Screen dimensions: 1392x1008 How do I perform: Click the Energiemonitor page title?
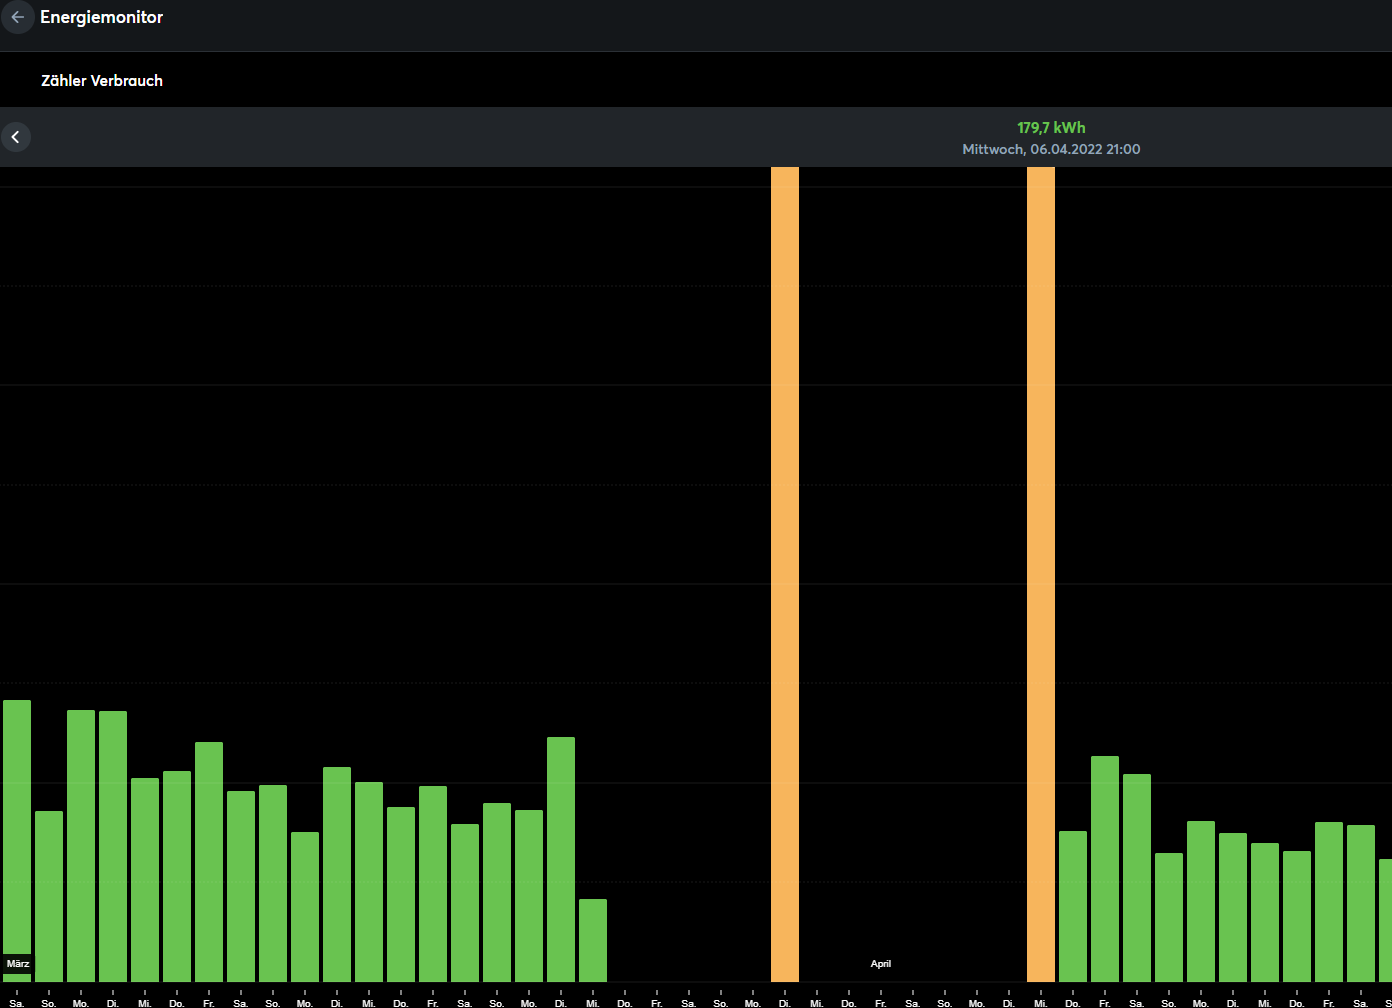101,17
